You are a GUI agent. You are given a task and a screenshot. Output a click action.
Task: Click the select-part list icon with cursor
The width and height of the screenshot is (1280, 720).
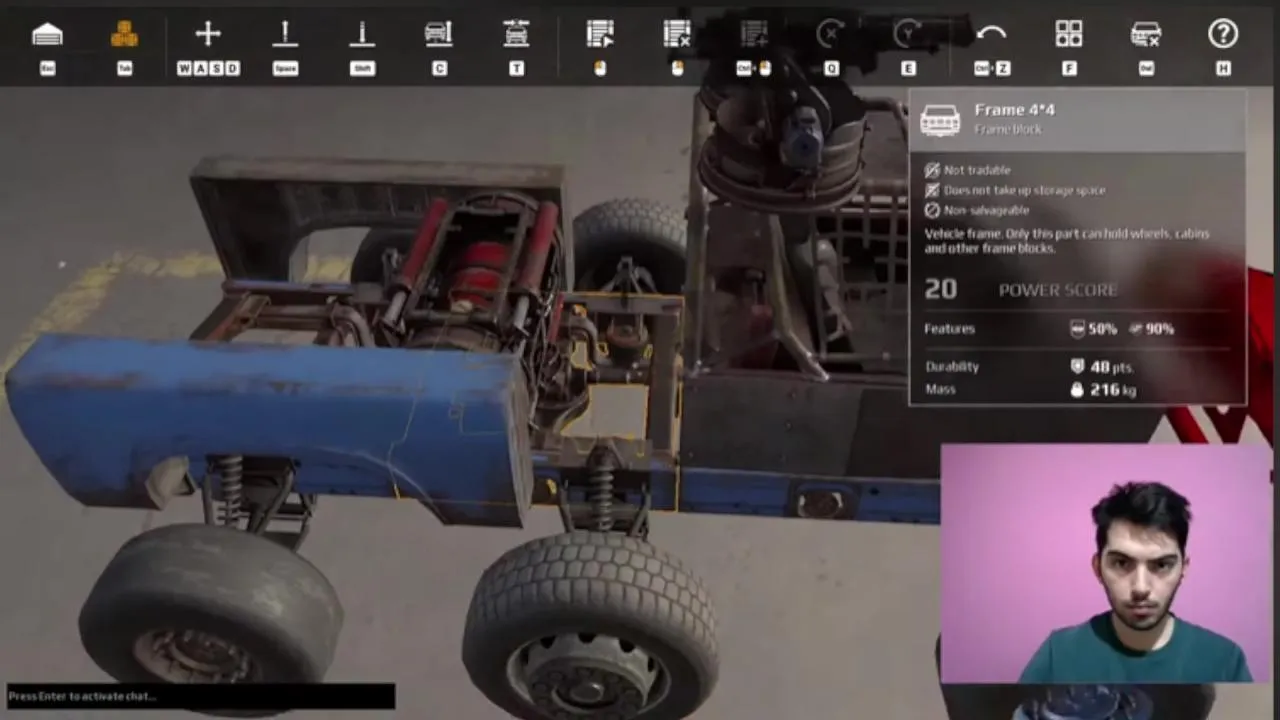(x=600, y=35)
